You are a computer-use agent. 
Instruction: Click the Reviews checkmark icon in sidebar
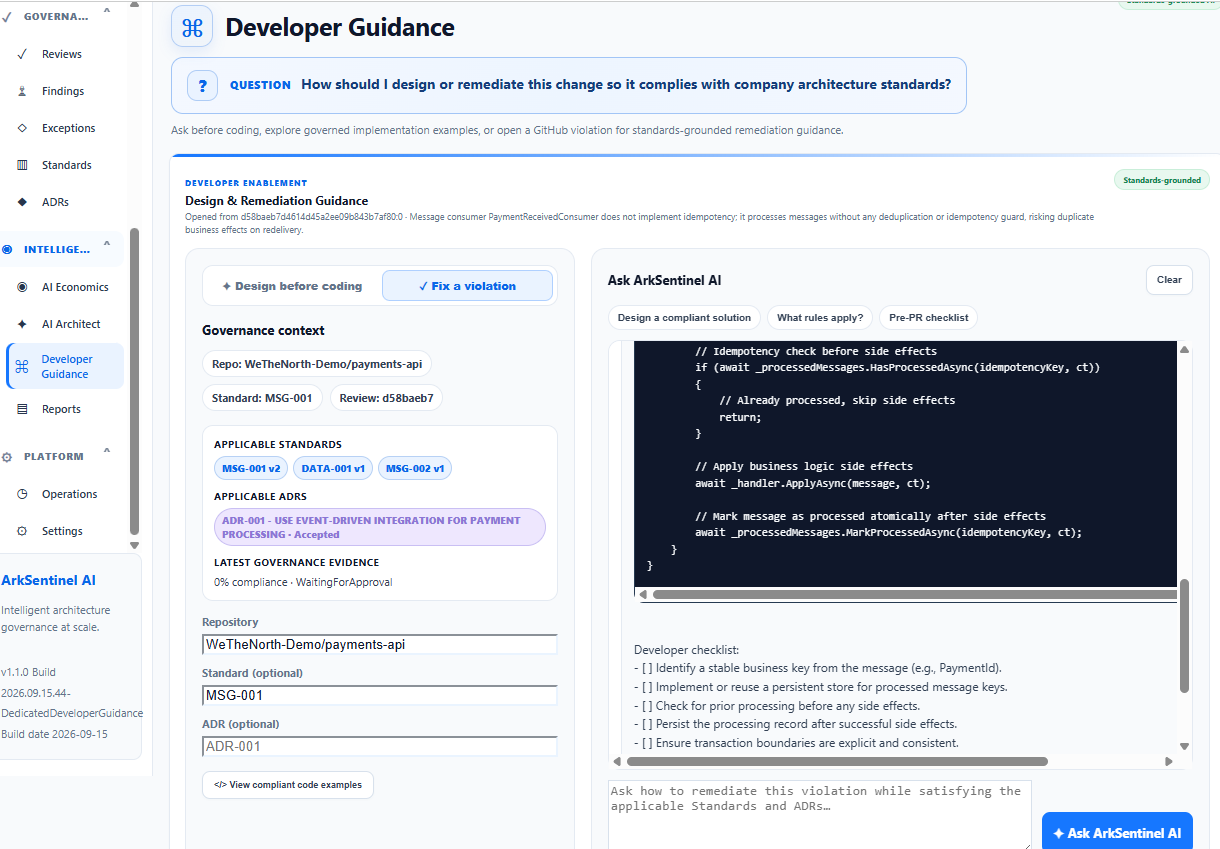22,54
